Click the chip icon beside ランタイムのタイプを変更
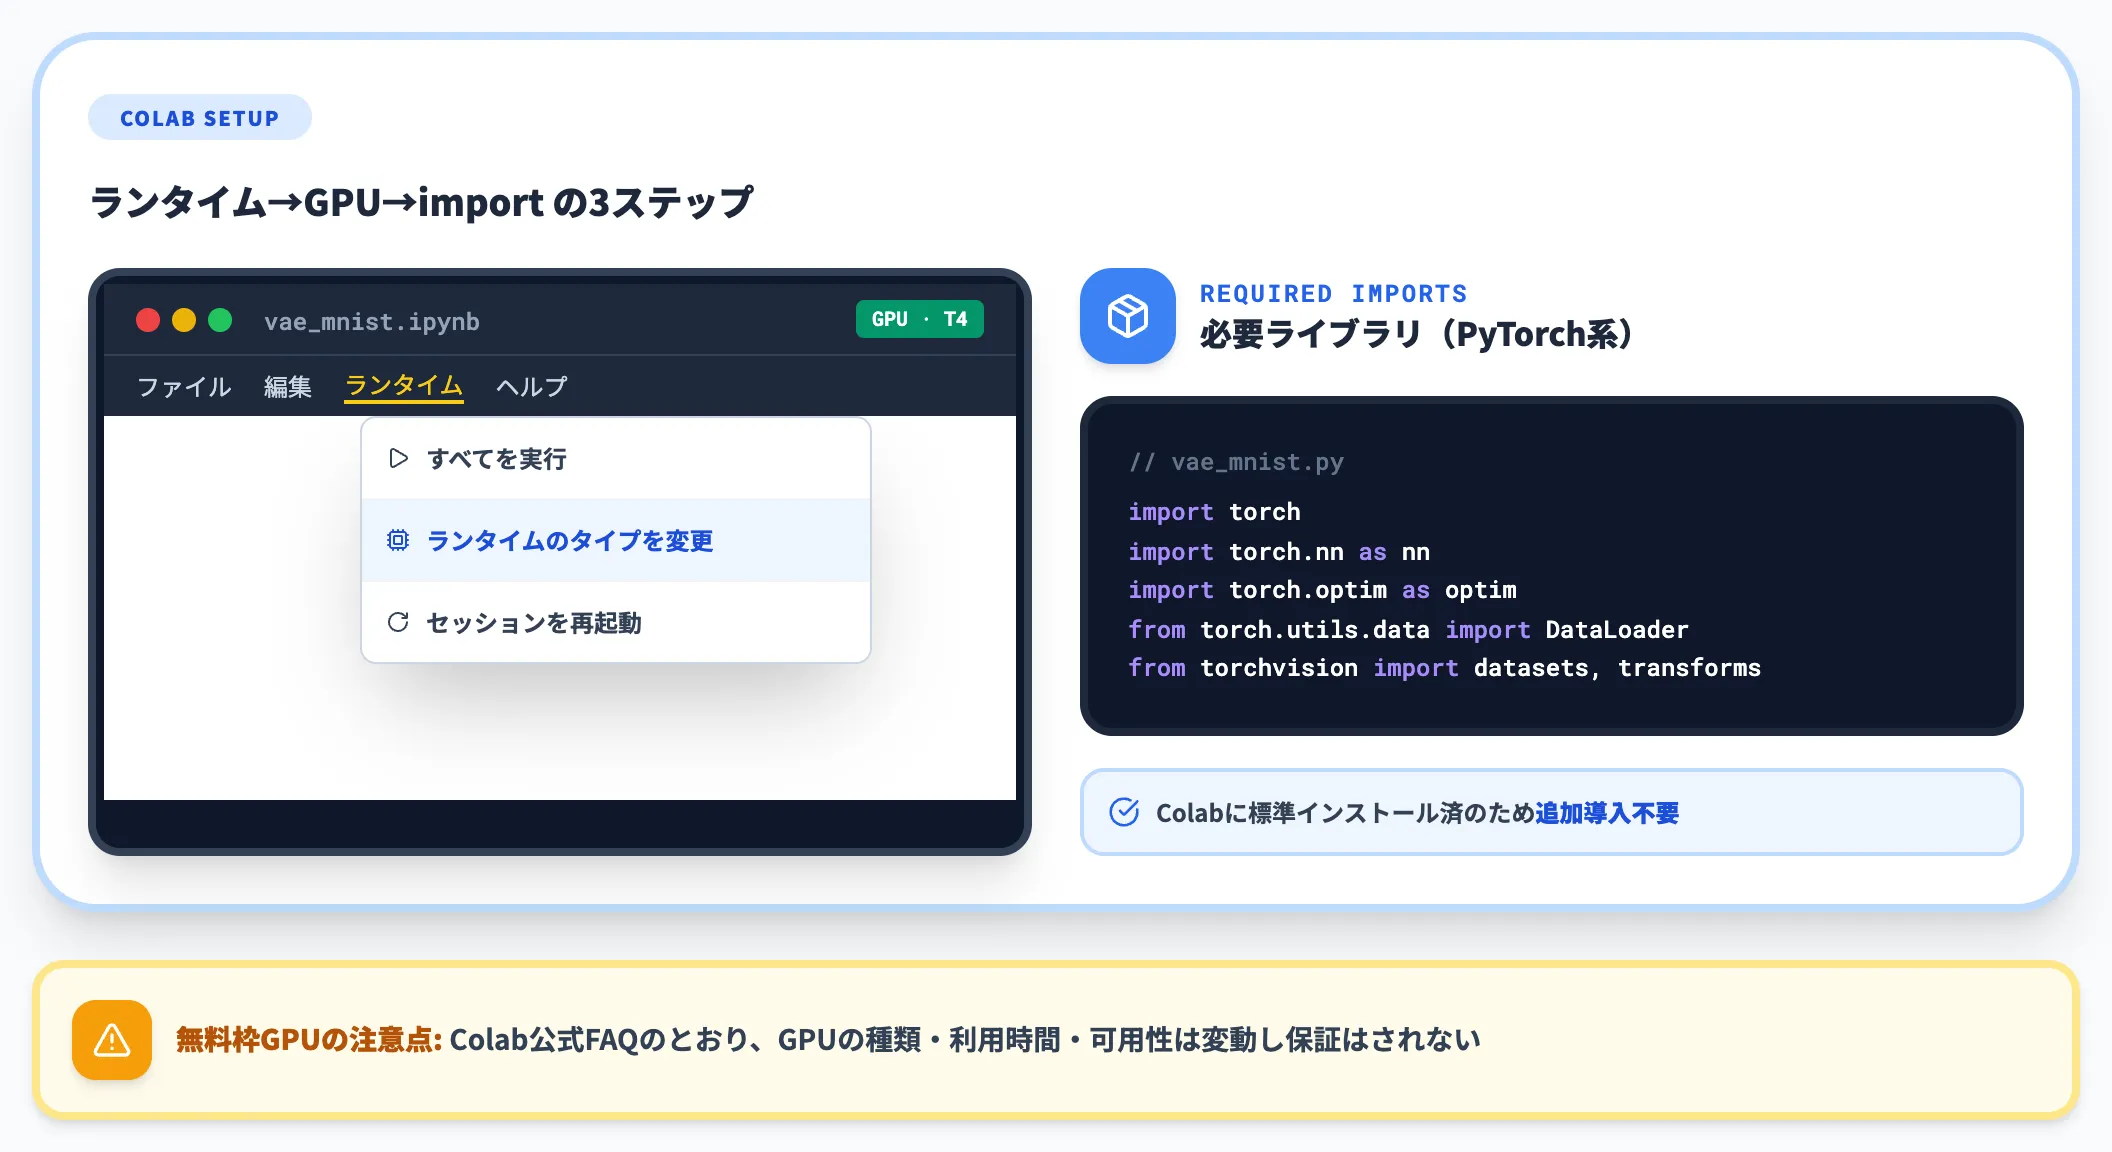2112x1152 pixels. pyautogui.click(x=398, y=541)
